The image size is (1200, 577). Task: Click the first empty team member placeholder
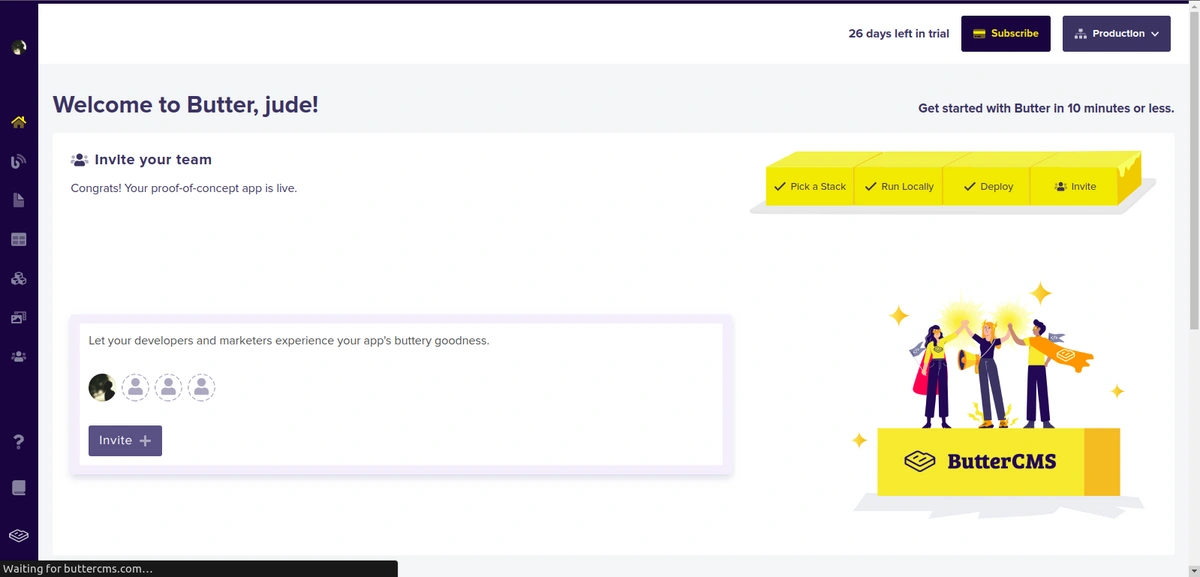(x=135, y=387)
